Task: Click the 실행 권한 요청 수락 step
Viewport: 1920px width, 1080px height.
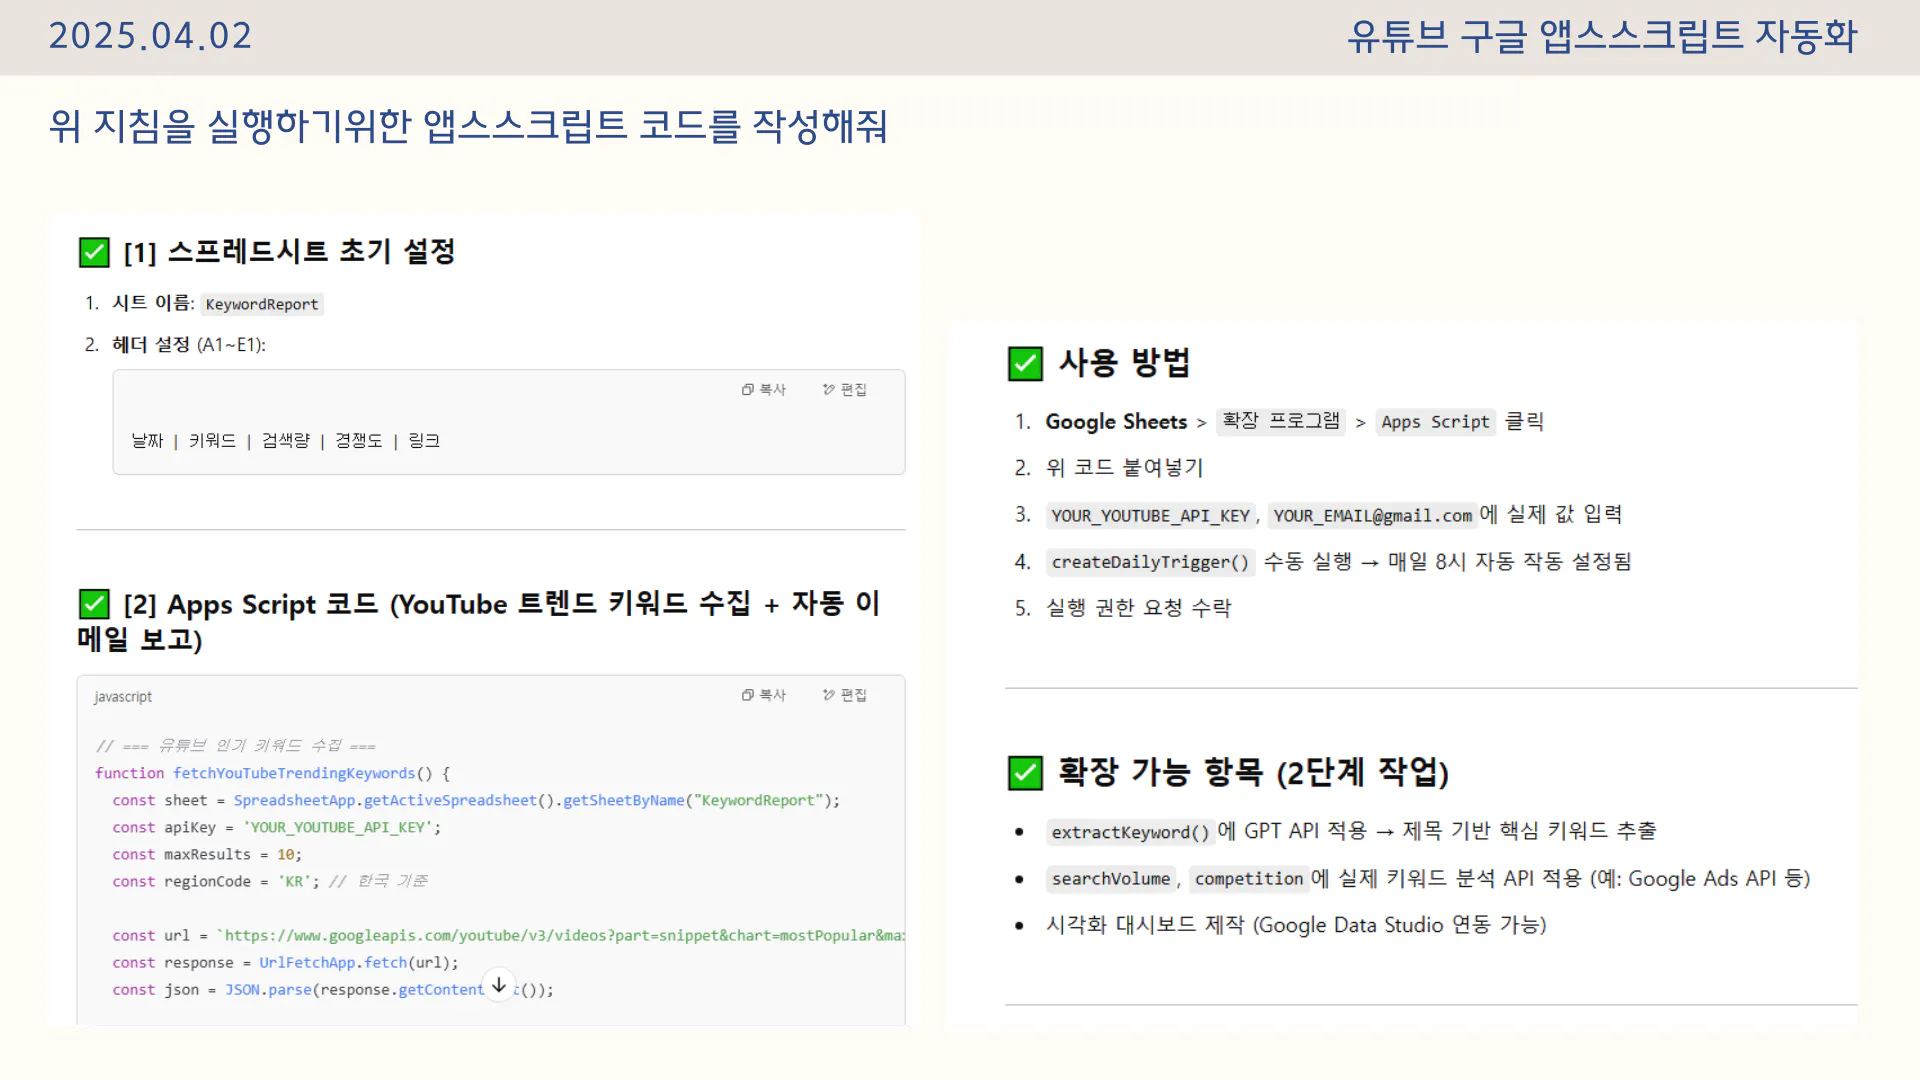Action: [1138, 608]
